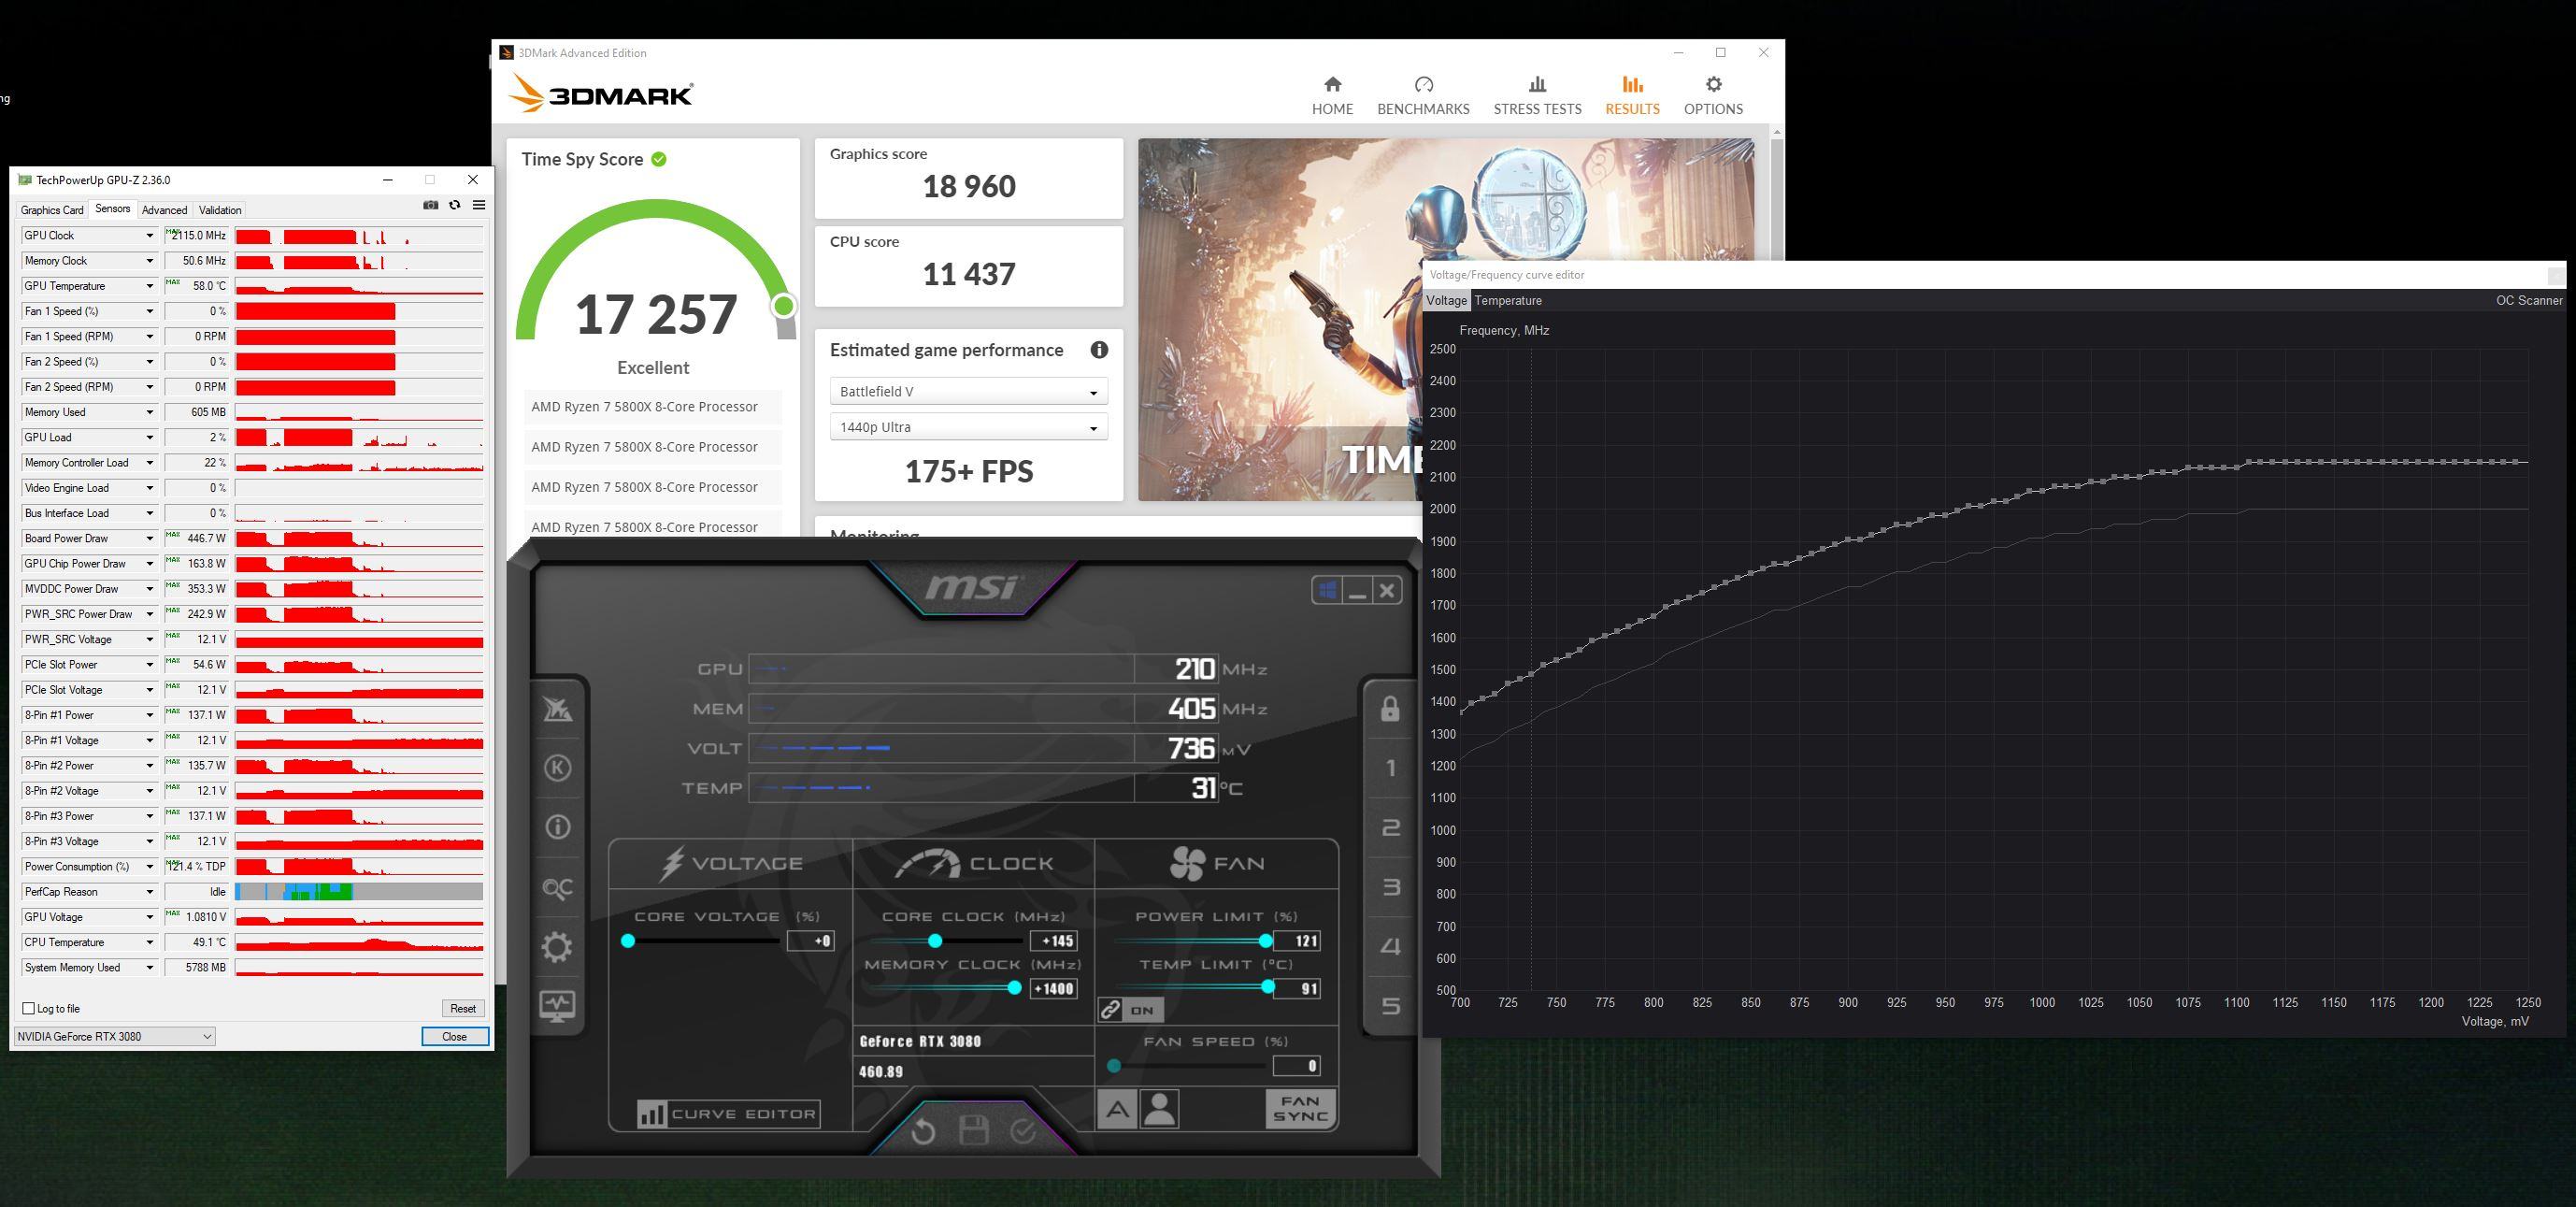Click Afterburner OC Scanner magnifier icon
Viewport: 2576px width, 1207px height.
pyautogui.click(x=557, y=887)
